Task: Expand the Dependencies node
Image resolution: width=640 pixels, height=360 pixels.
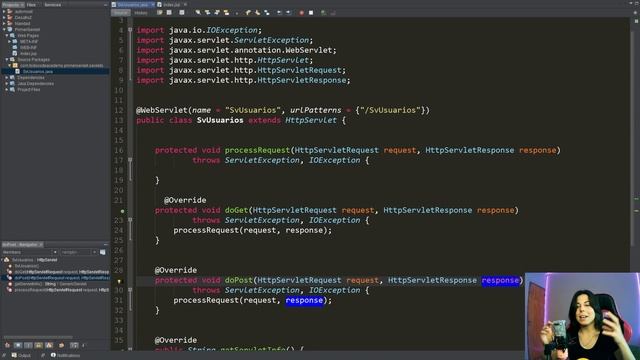Action: pos(7,77)
